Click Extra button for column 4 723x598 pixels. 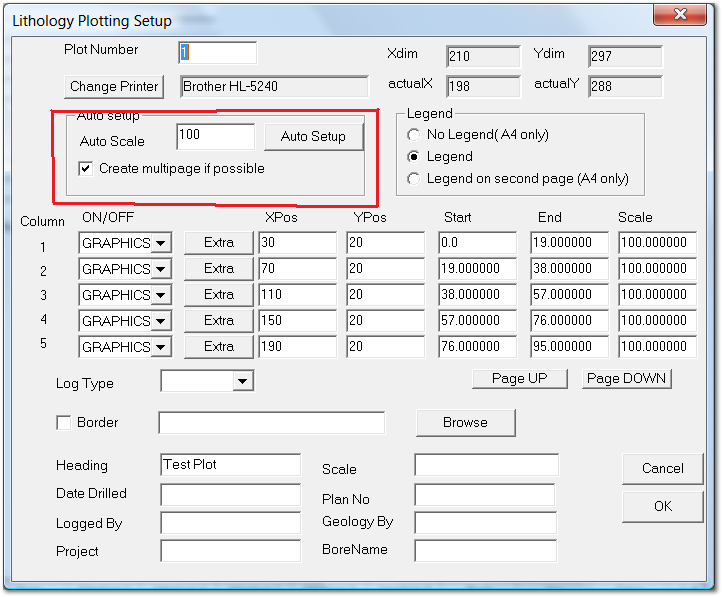(218, 321)
